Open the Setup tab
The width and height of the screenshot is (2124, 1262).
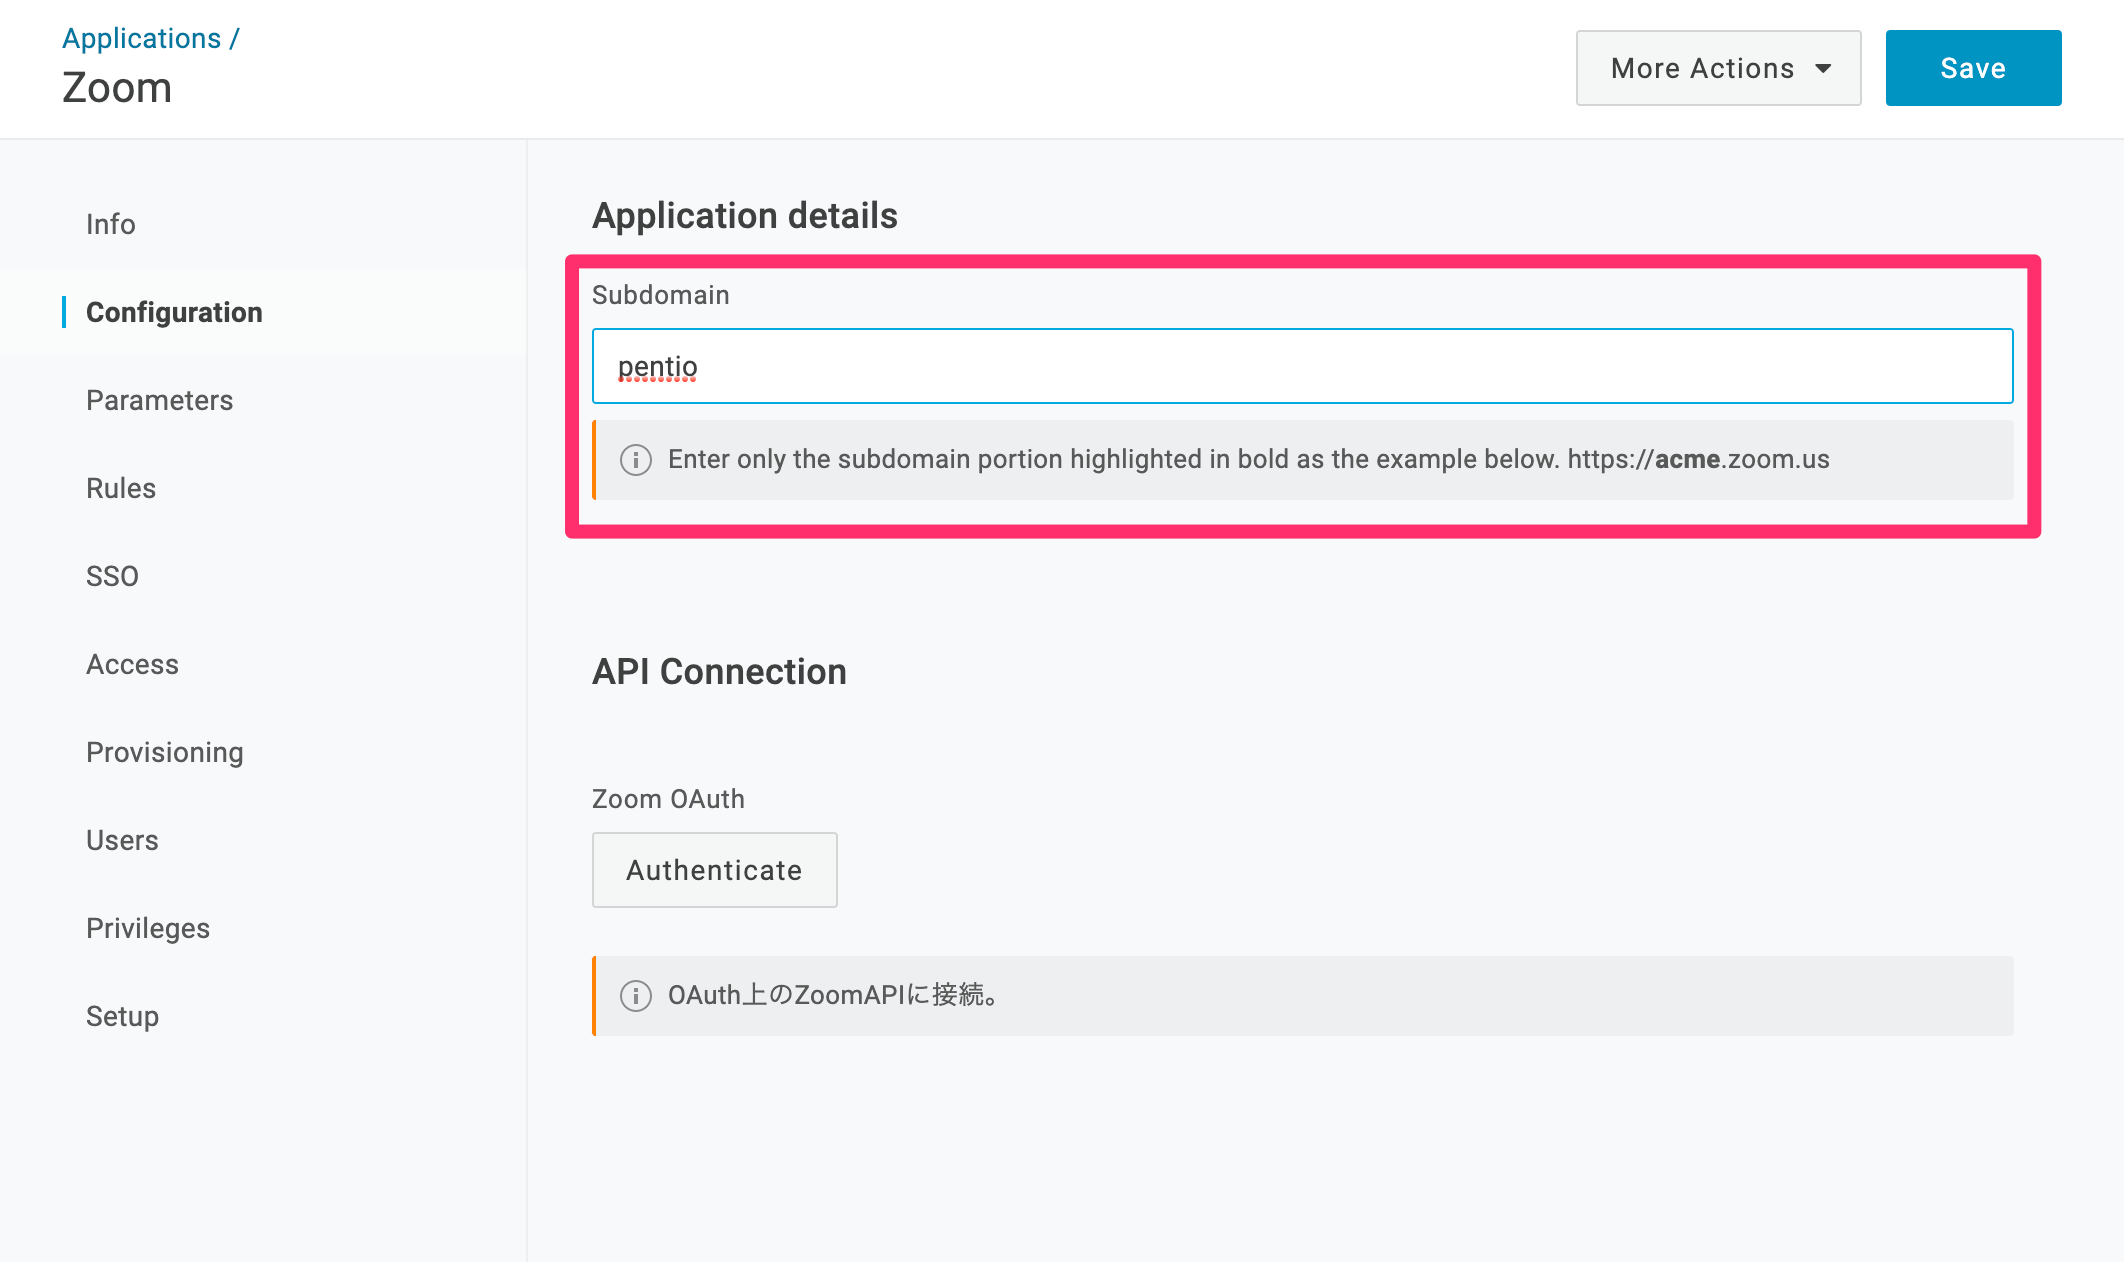(x=122, y=1016)
